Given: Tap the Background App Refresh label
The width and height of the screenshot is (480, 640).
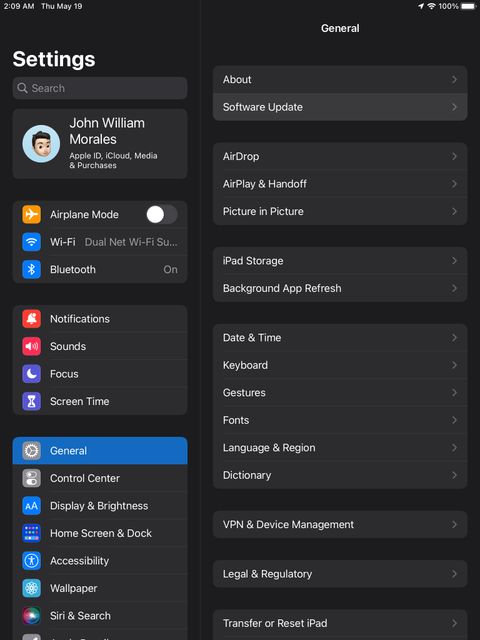Looking at the screenshot, I should click(282, 288).
